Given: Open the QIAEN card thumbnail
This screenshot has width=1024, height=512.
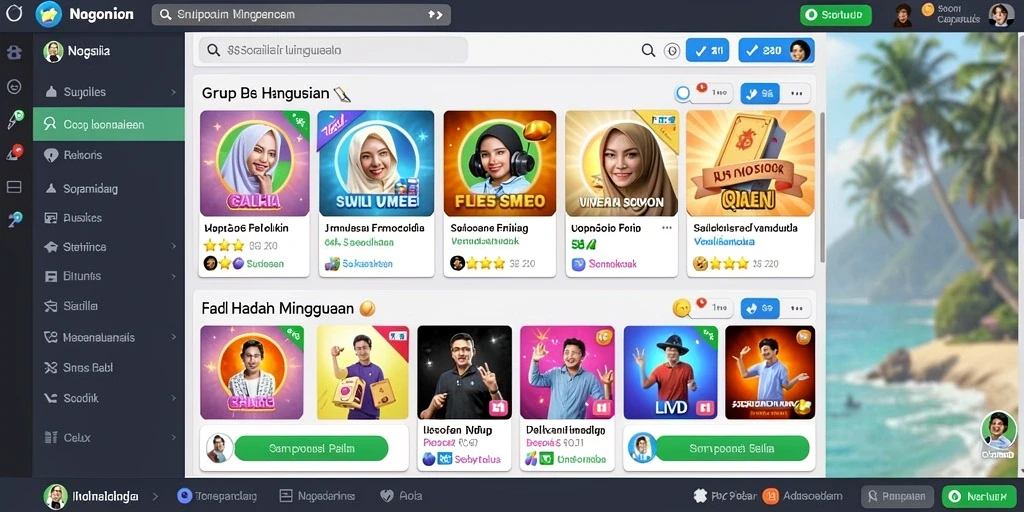Looking at the screenshot, I should click(x=750, y=163).
